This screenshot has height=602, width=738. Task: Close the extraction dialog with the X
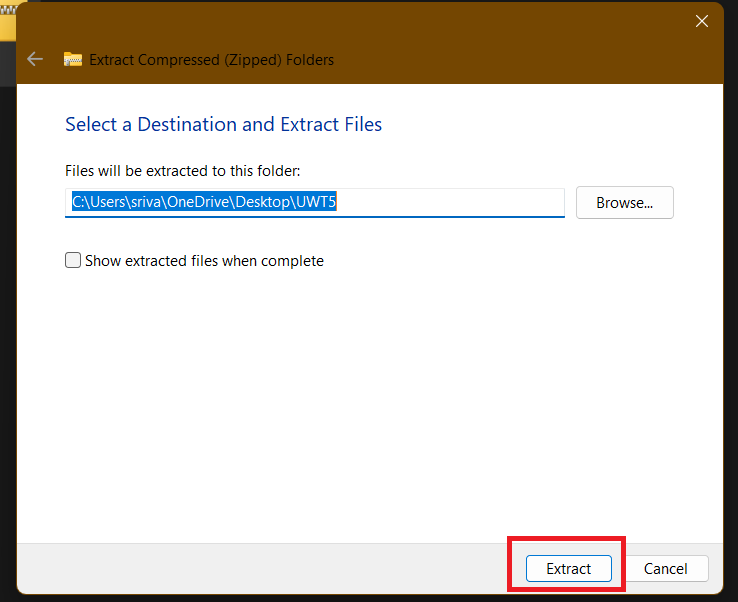click(x=702, y=21)
